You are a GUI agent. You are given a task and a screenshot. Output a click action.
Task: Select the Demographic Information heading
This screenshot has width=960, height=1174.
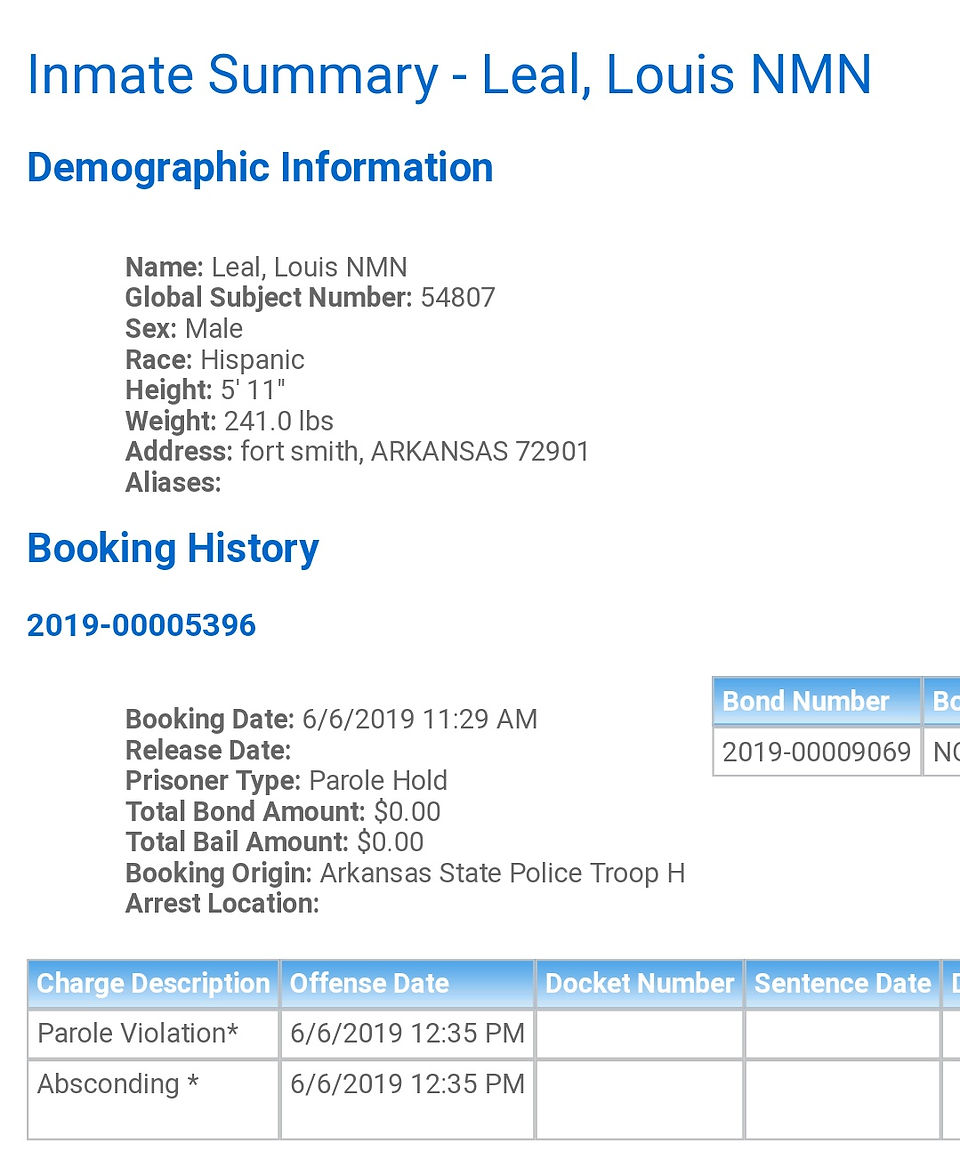[260, 168]
